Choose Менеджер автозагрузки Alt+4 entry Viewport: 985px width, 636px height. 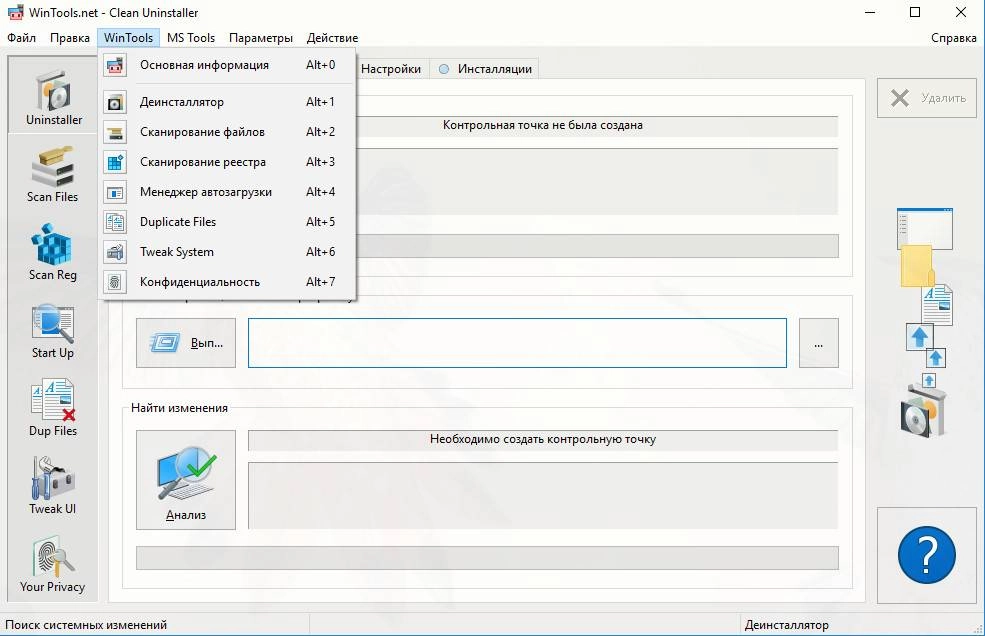[227, 192]
